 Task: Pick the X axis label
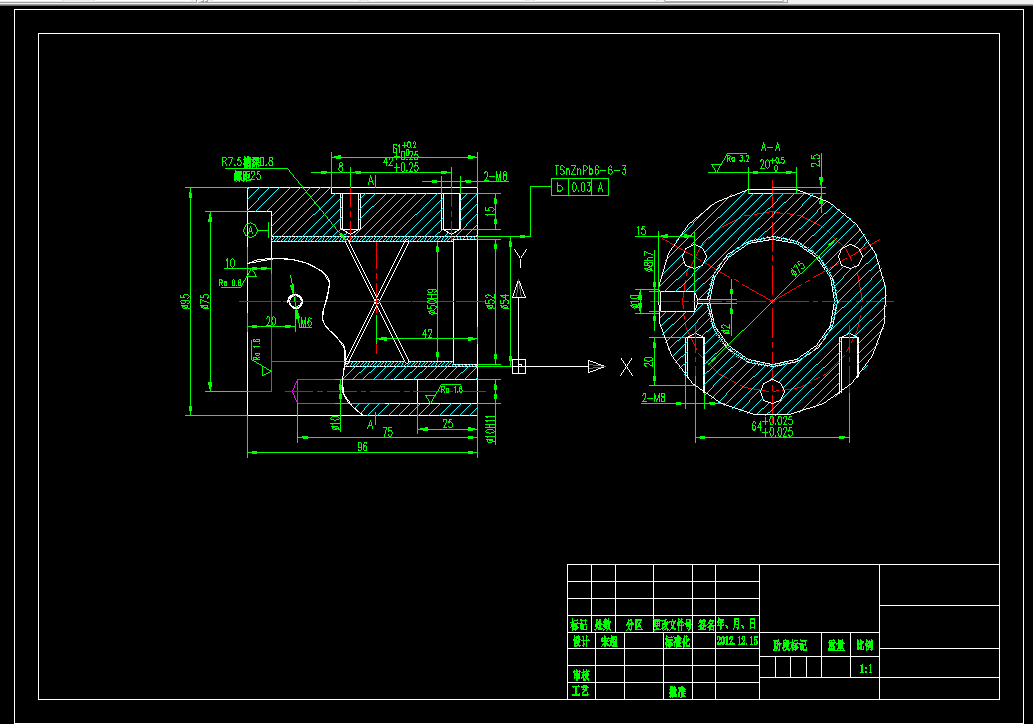[x=626, y=367]
